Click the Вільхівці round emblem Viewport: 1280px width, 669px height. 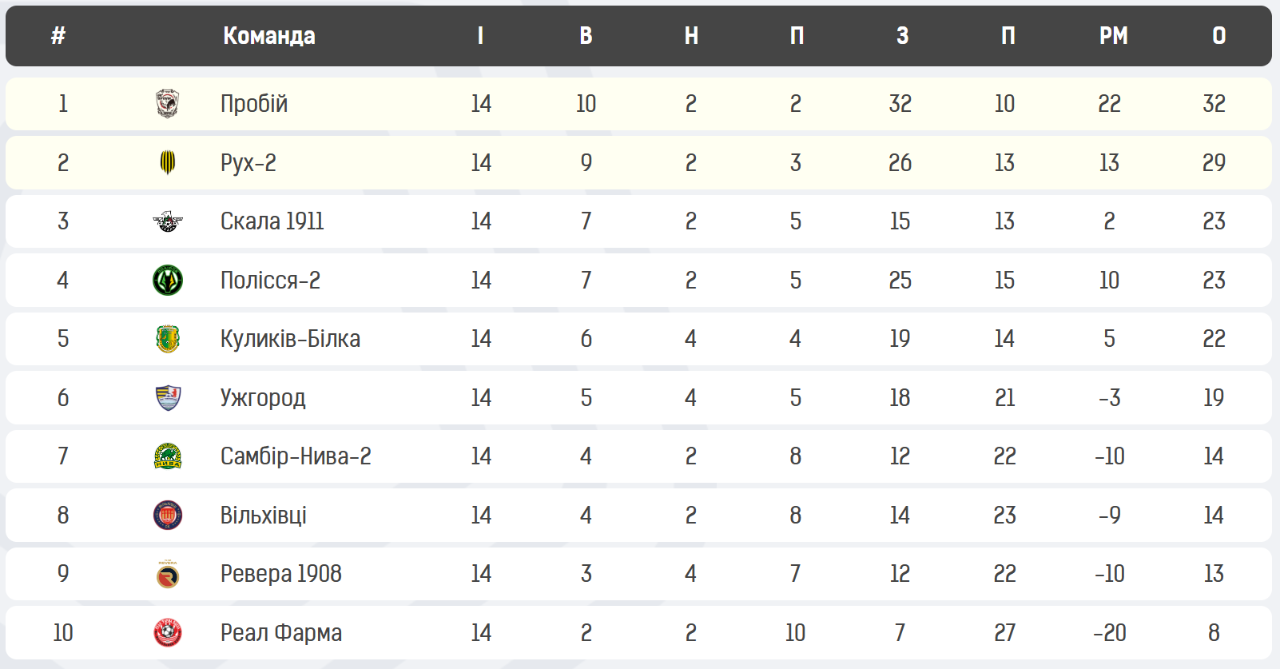(168, 515)
